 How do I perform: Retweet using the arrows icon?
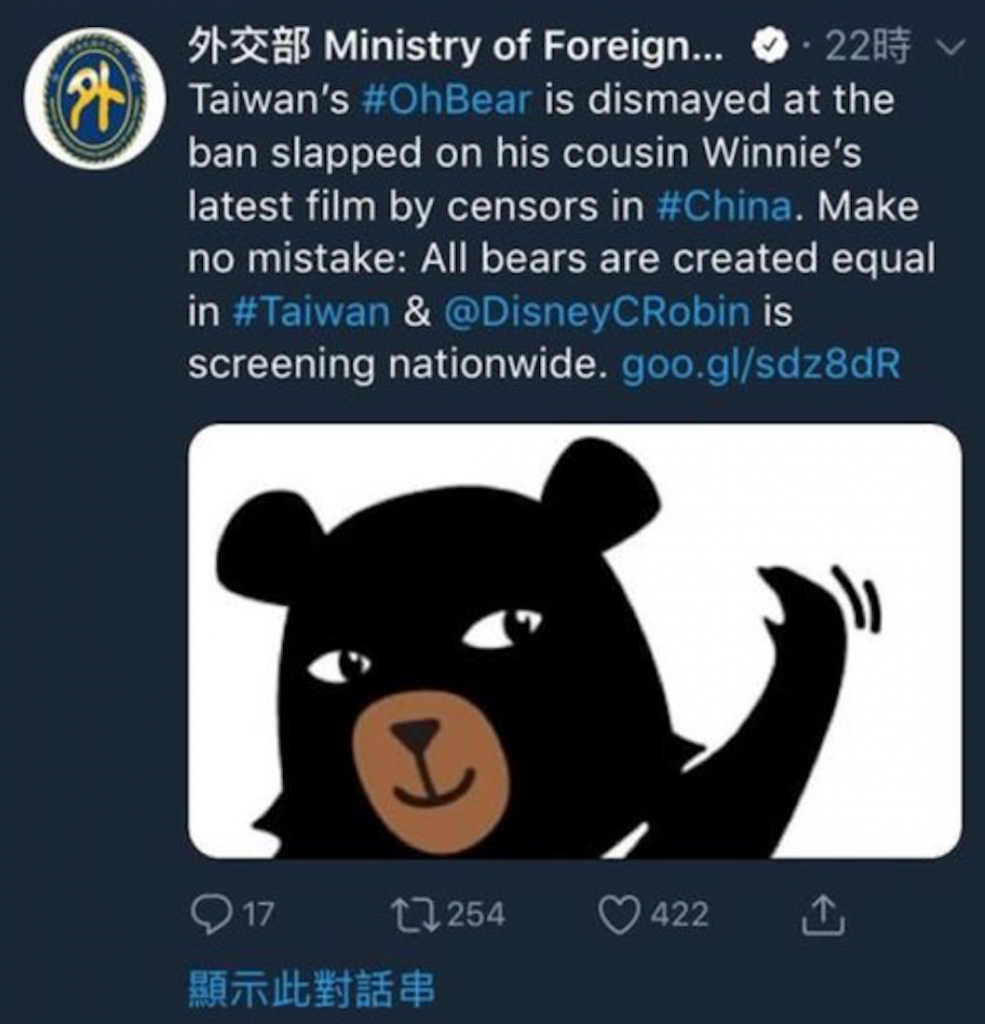[x=414, y=914]
